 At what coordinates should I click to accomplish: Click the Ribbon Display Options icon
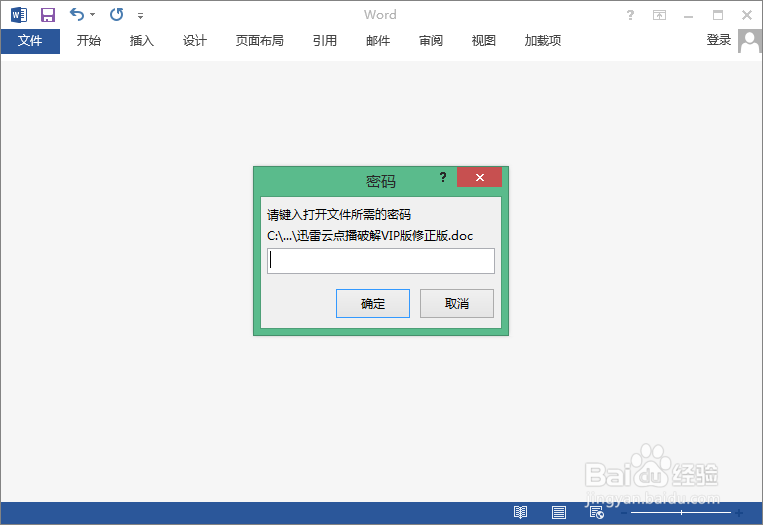659,15
